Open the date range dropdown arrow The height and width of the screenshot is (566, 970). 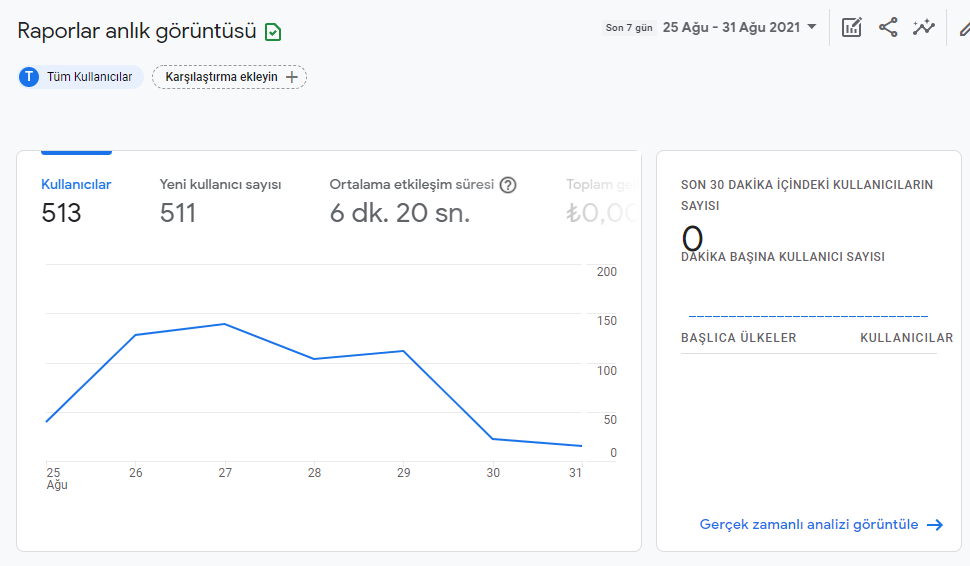(812, 27)
